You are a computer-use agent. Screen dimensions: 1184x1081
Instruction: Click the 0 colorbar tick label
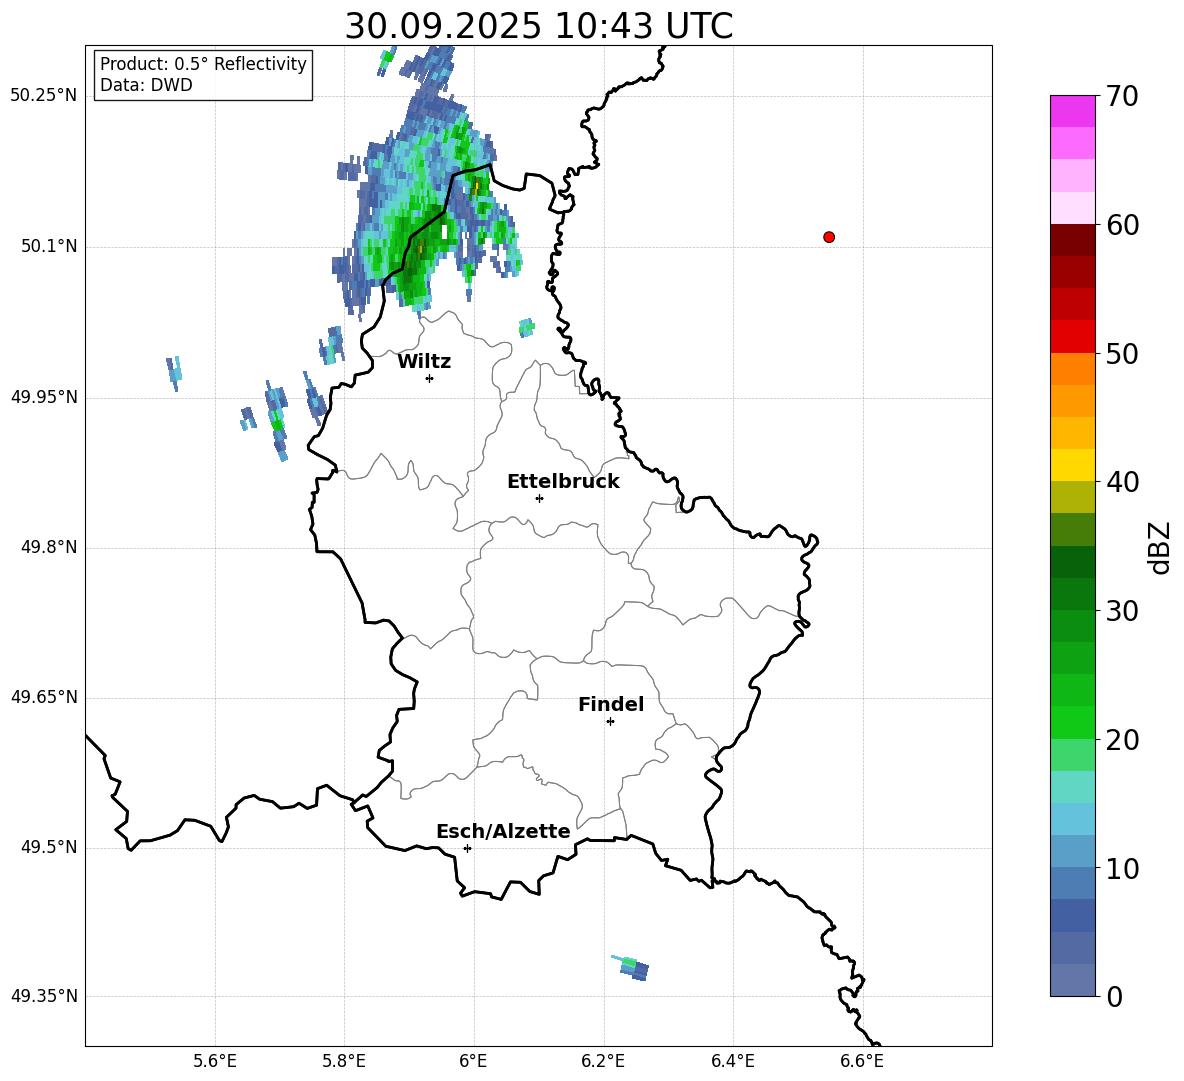point(1114,997)
